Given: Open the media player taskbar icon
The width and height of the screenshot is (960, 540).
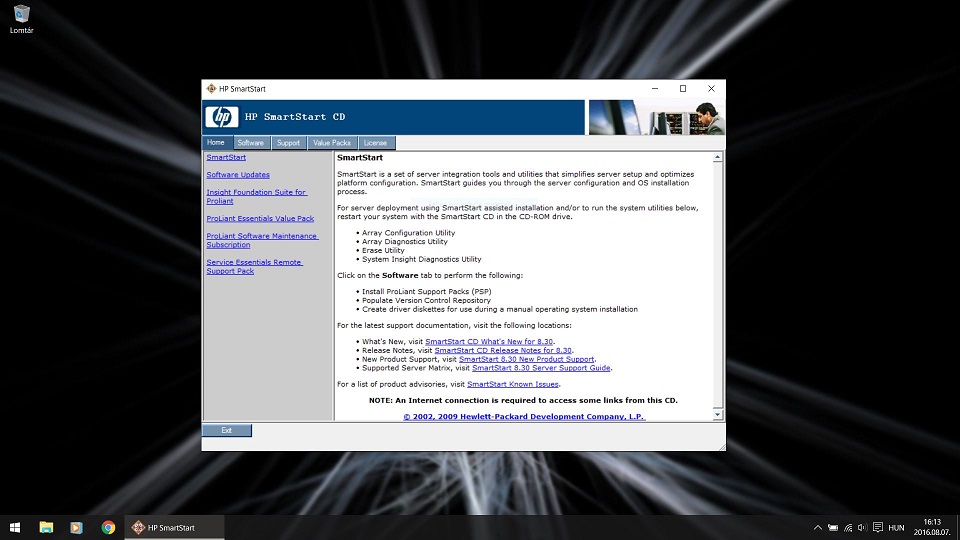Looking at the screenshot, I should 76,527.
